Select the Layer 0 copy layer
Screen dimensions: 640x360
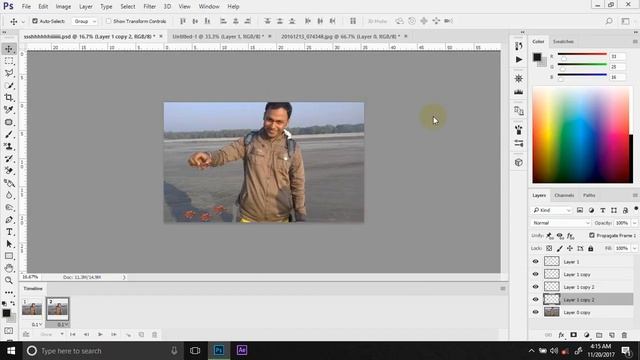(582, 312)
